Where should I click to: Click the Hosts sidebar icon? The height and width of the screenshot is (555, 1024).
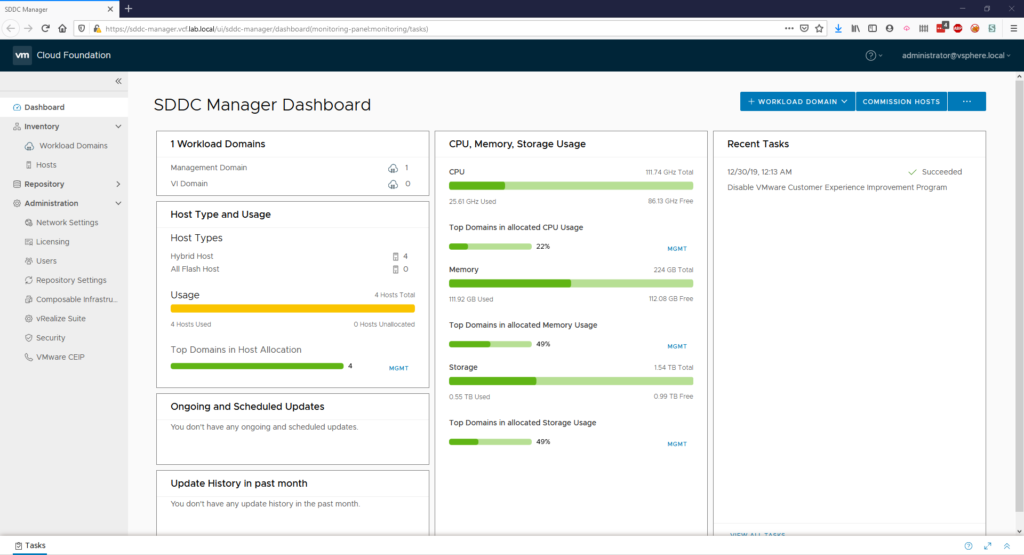tap(29, 165)
